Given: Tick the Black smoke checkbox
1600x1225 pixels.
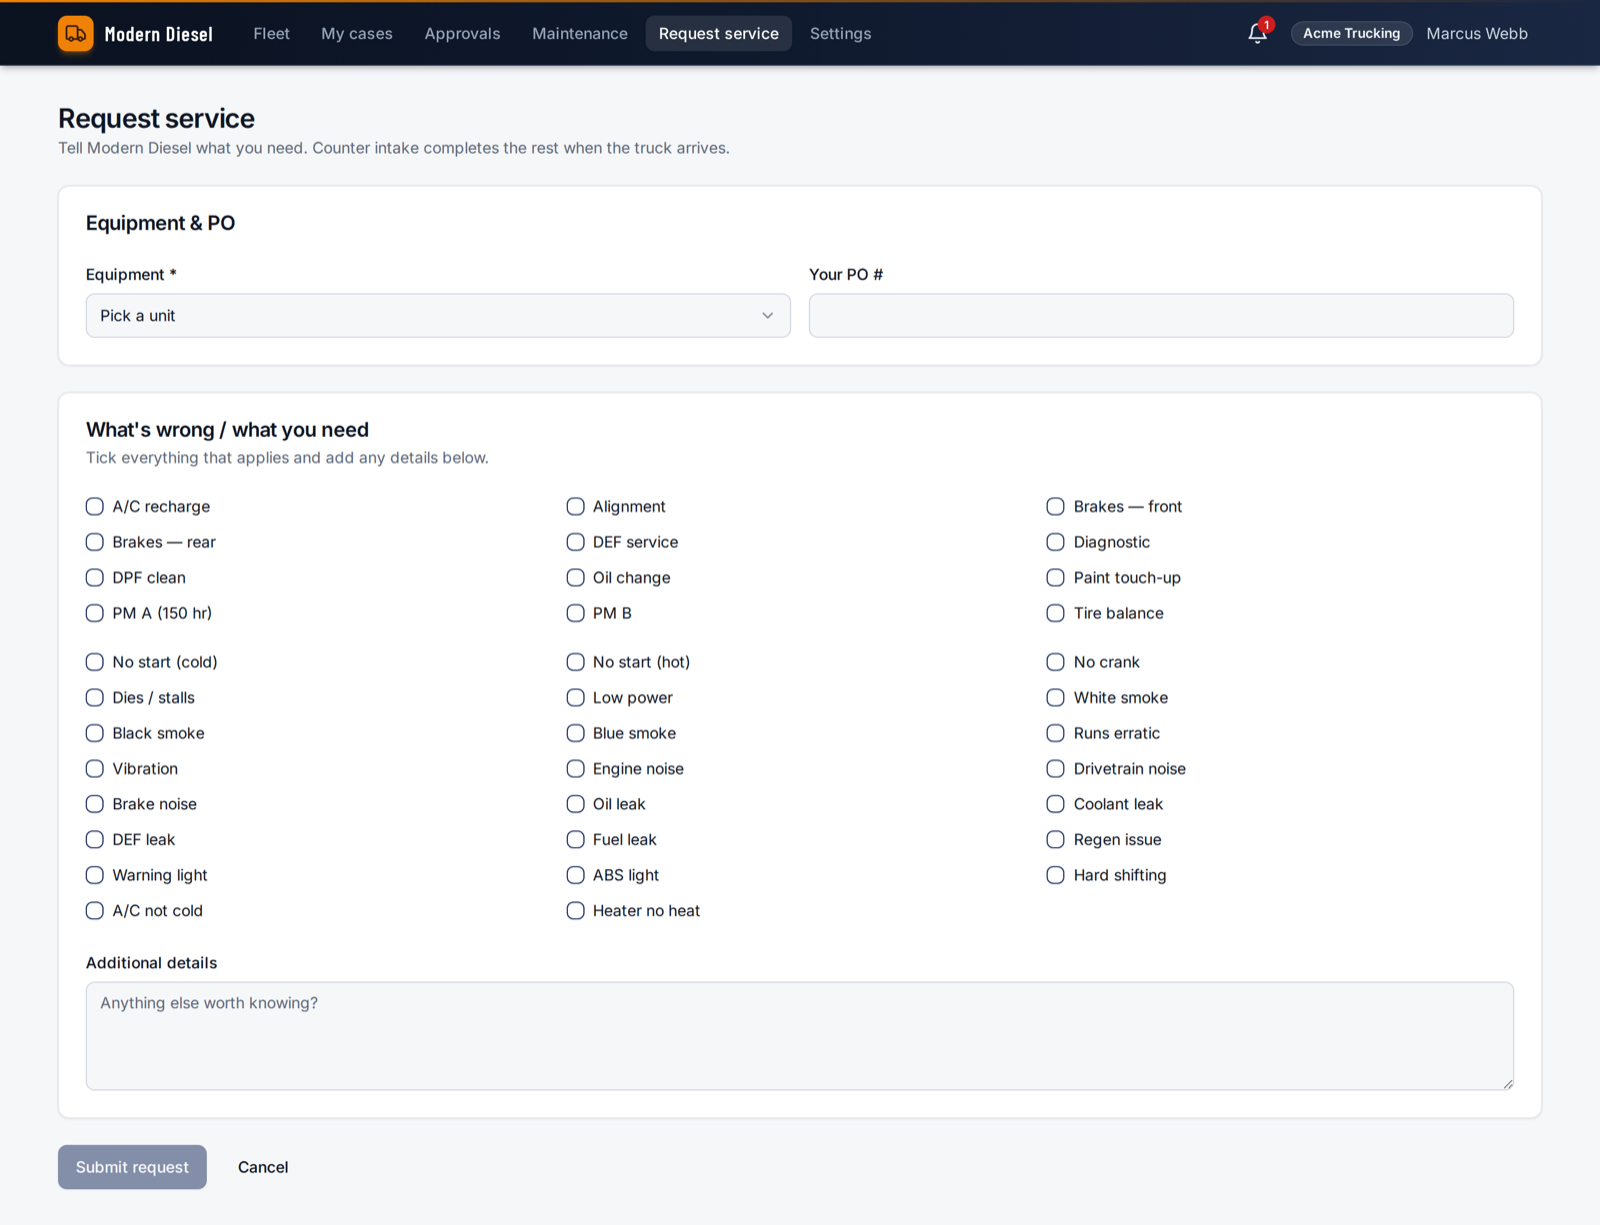Looking at the screenshot, I should [95, 733].
